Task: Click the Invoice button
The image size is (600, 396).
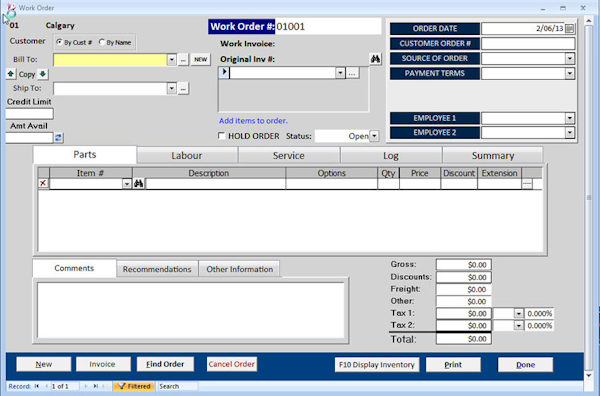Action: tap(102, 364)
